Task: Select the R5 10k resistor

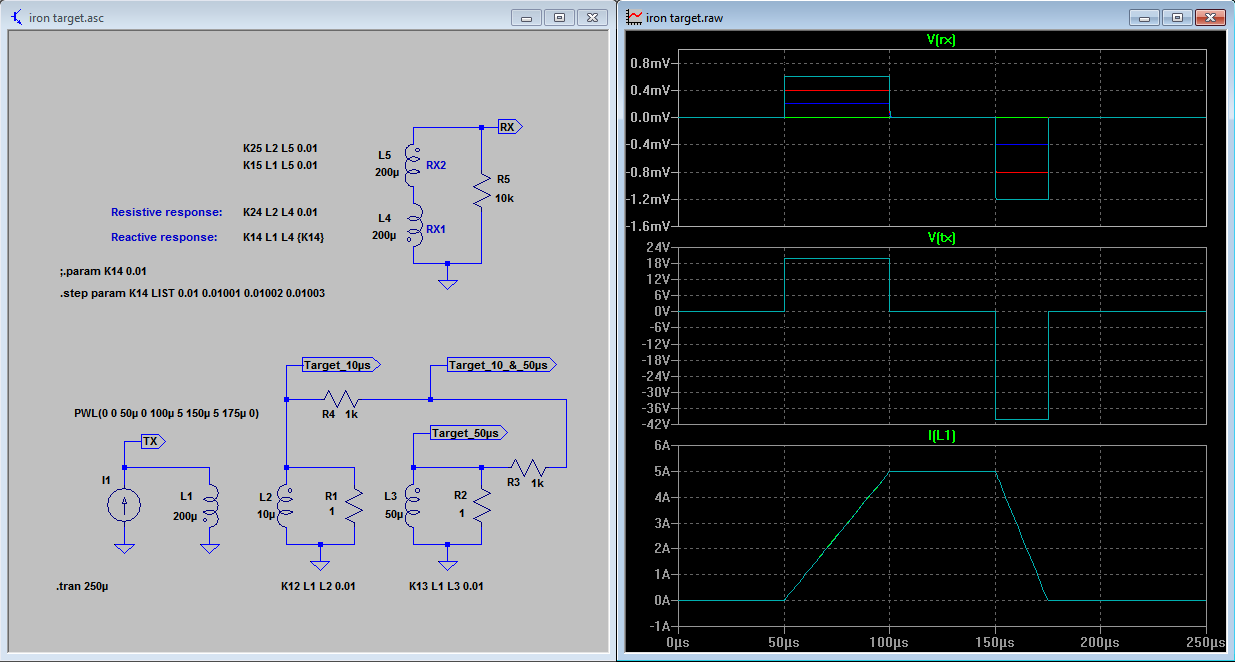Action: tap(482, 190)
